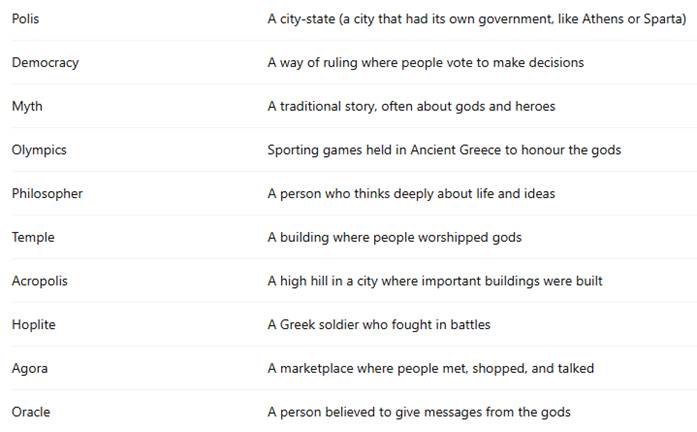Viewport: 697px width, 432px height.
Task: Click the 'Acropolis' term
Action: click(40, 281)
